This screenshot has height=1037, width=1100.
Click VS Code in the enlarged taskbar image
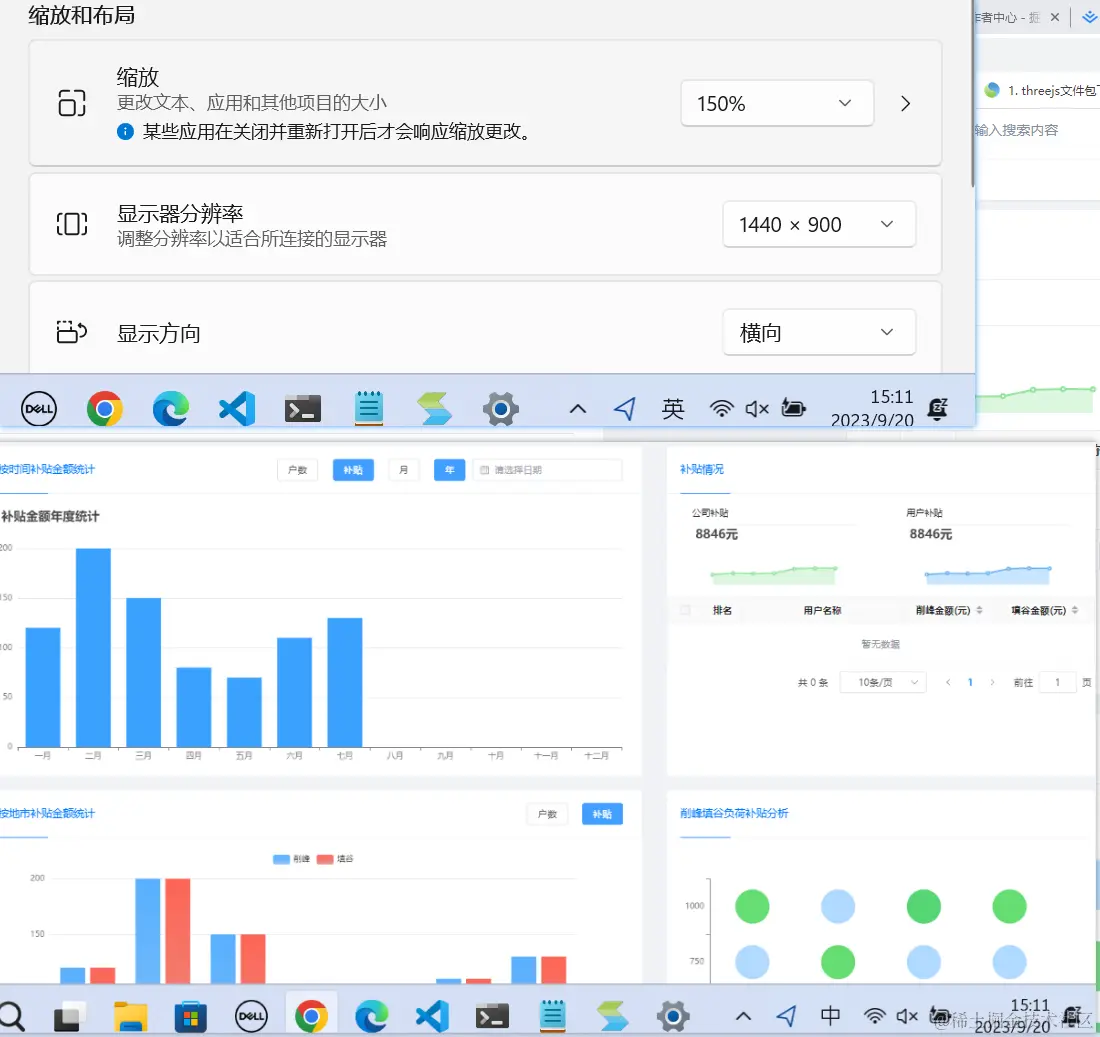[237, 408]
